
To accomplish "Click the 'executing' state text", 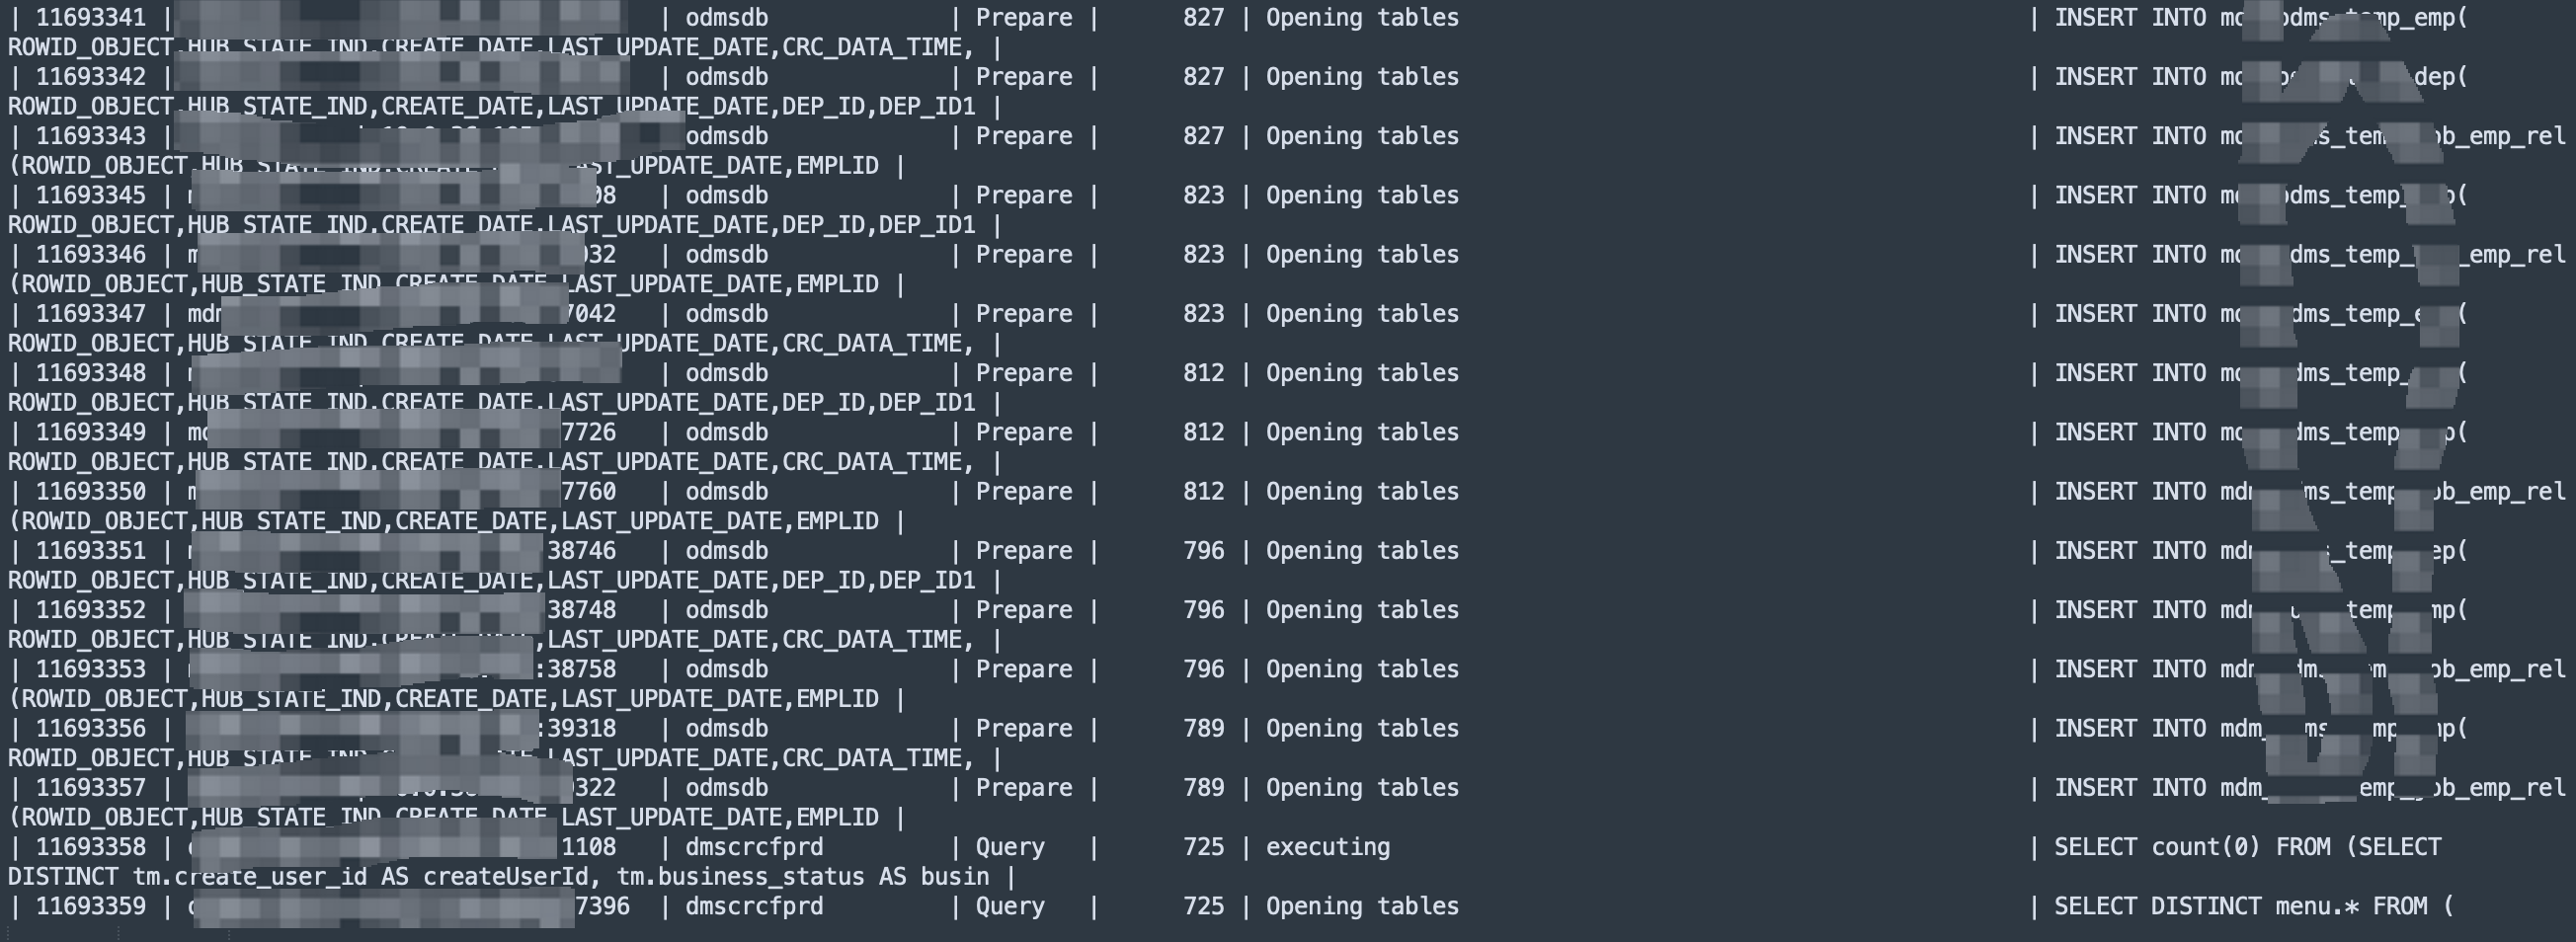I will (x=1328, y=848).
